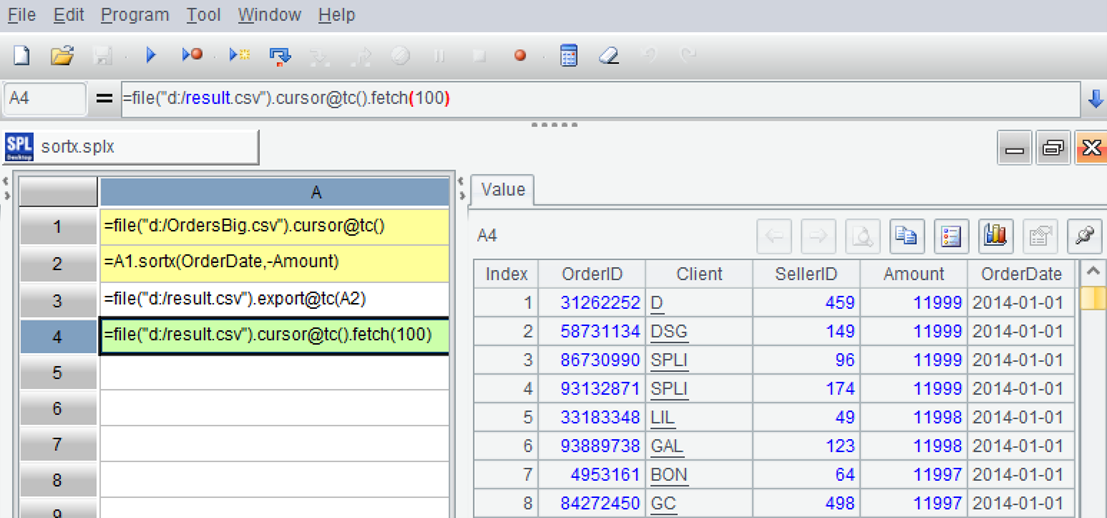The width and height of the screenshot is (1107, 518).
Task: Click the chart drawing icon in Value panel
Action: click(x=995, y=236)
